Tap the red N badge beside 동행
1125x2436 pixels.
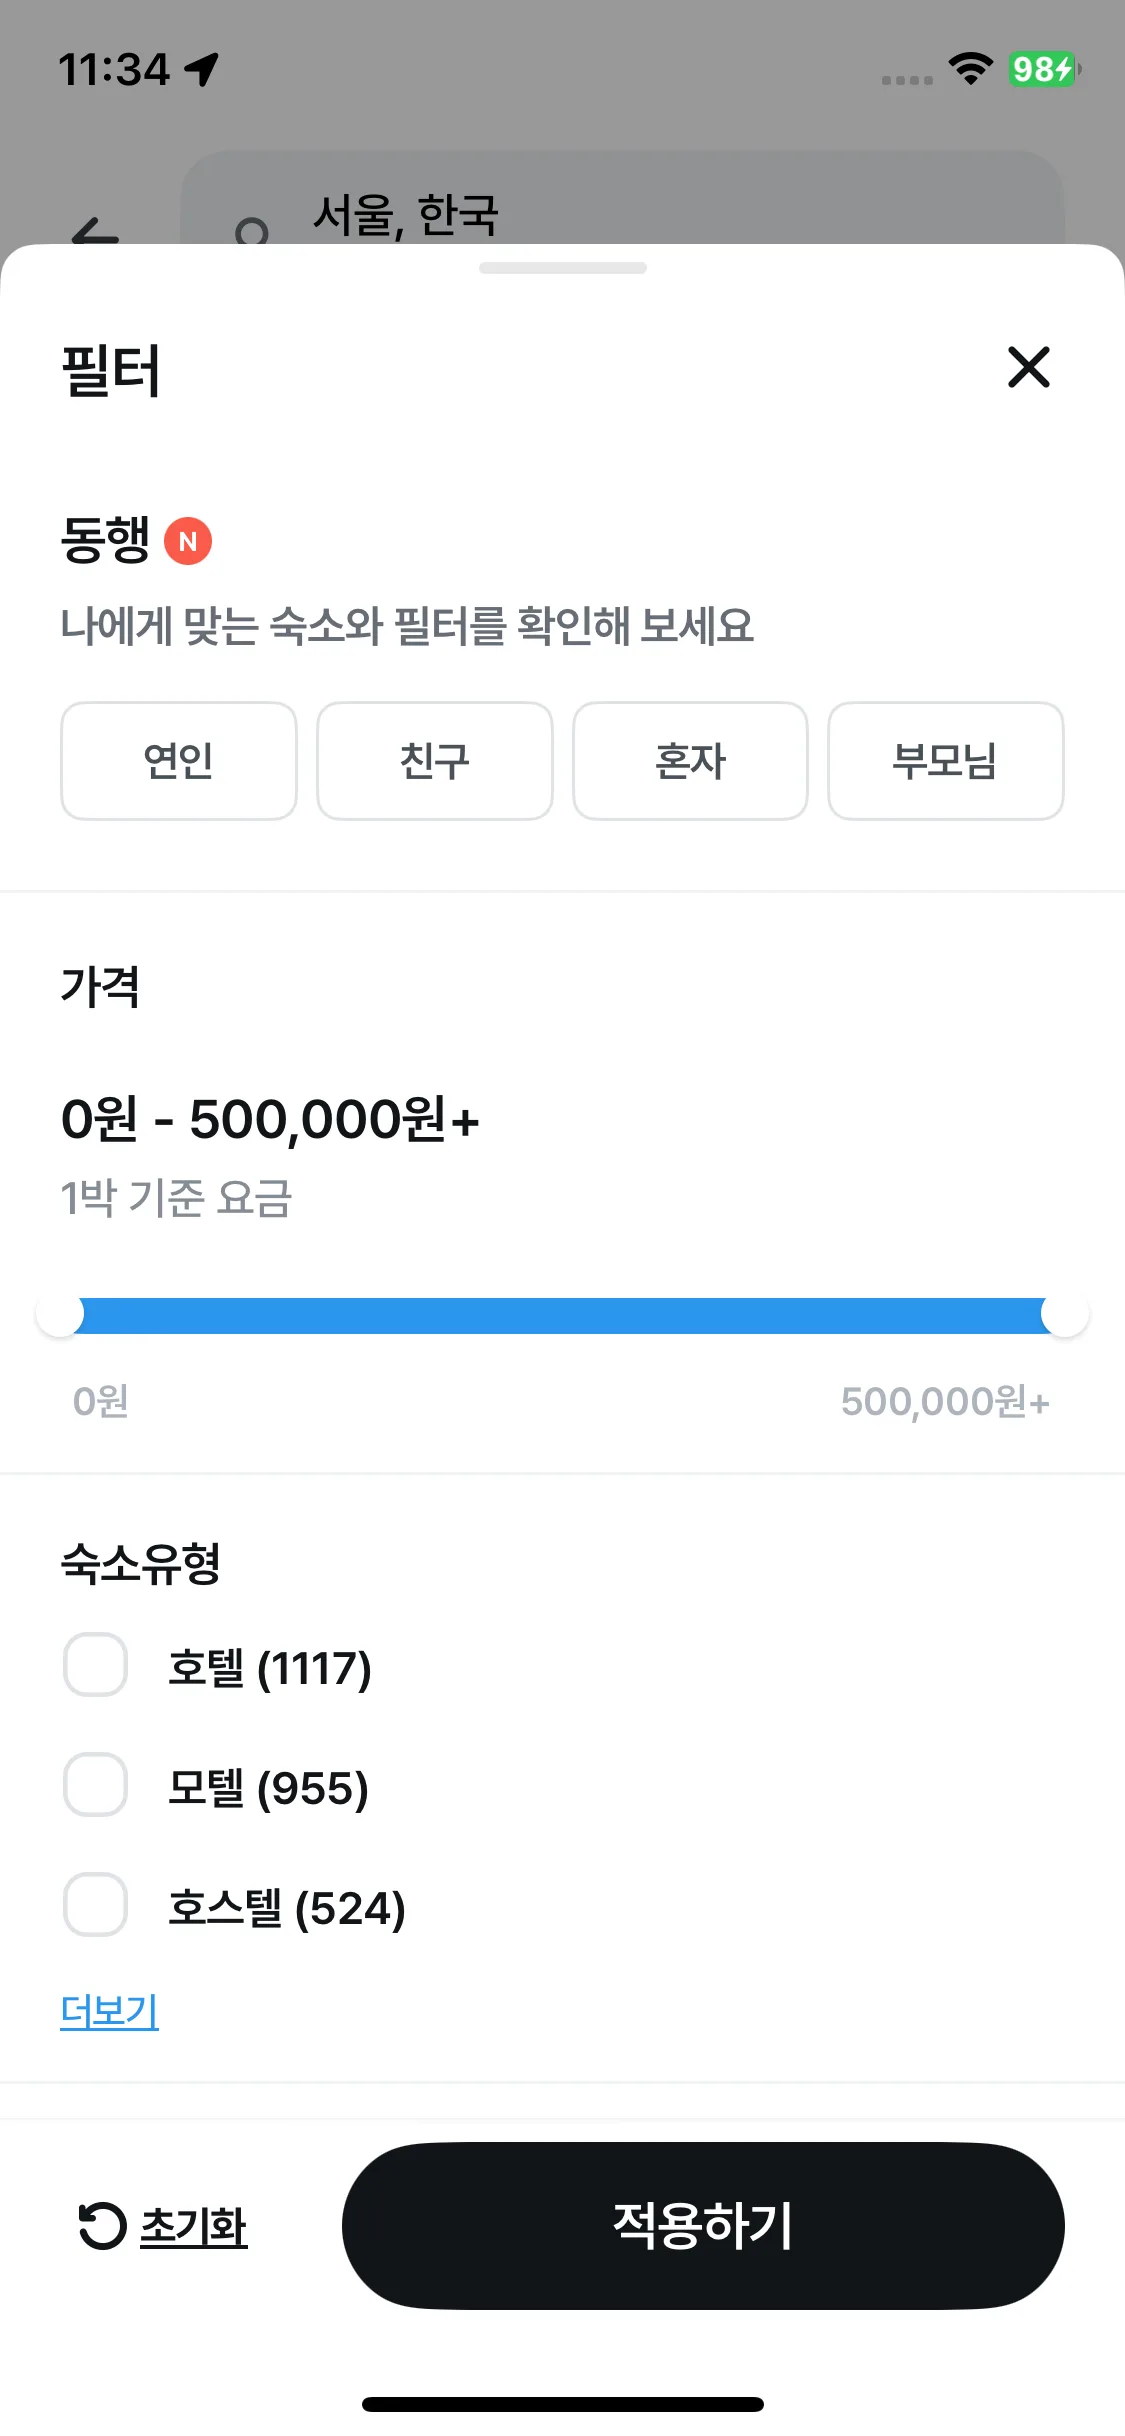pos(188,541)
